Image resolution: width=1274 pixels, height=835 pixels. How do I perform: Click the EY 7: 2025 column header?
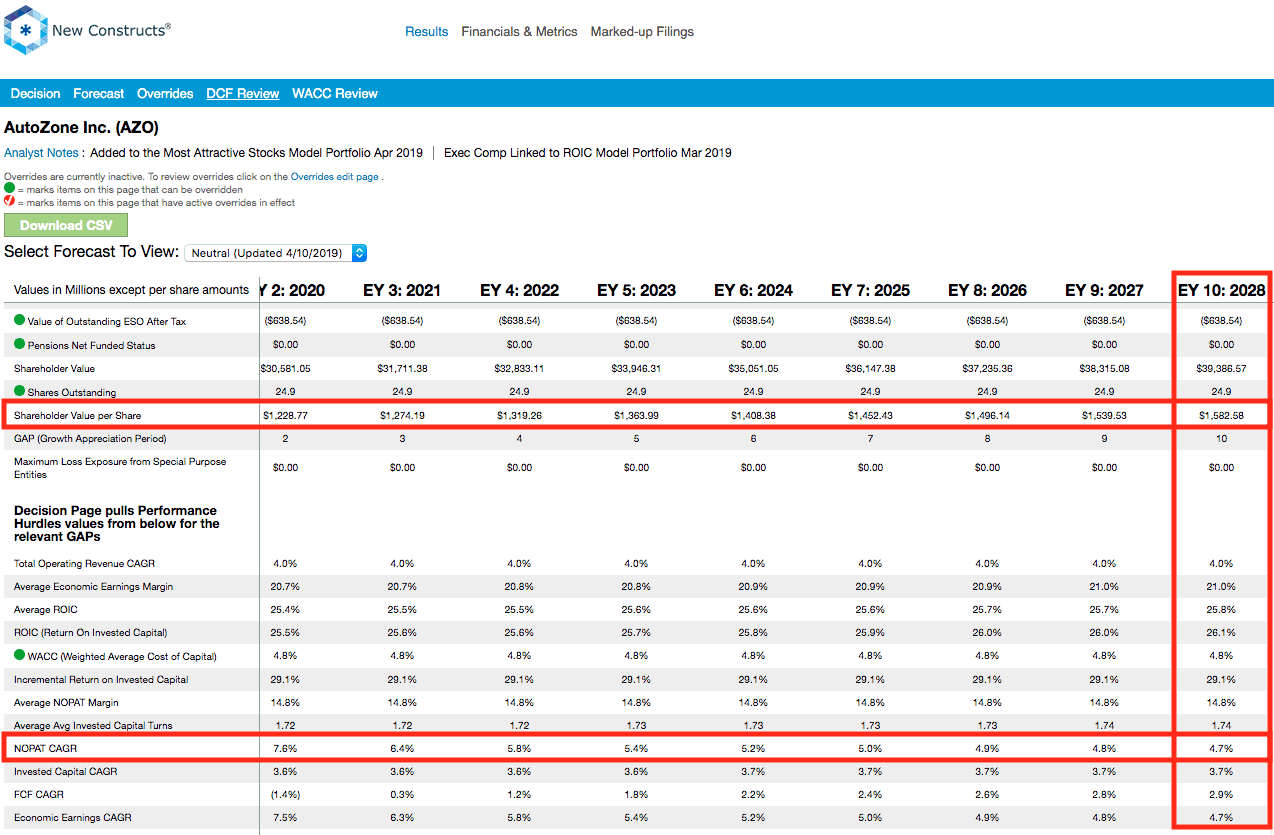(870, 290)
